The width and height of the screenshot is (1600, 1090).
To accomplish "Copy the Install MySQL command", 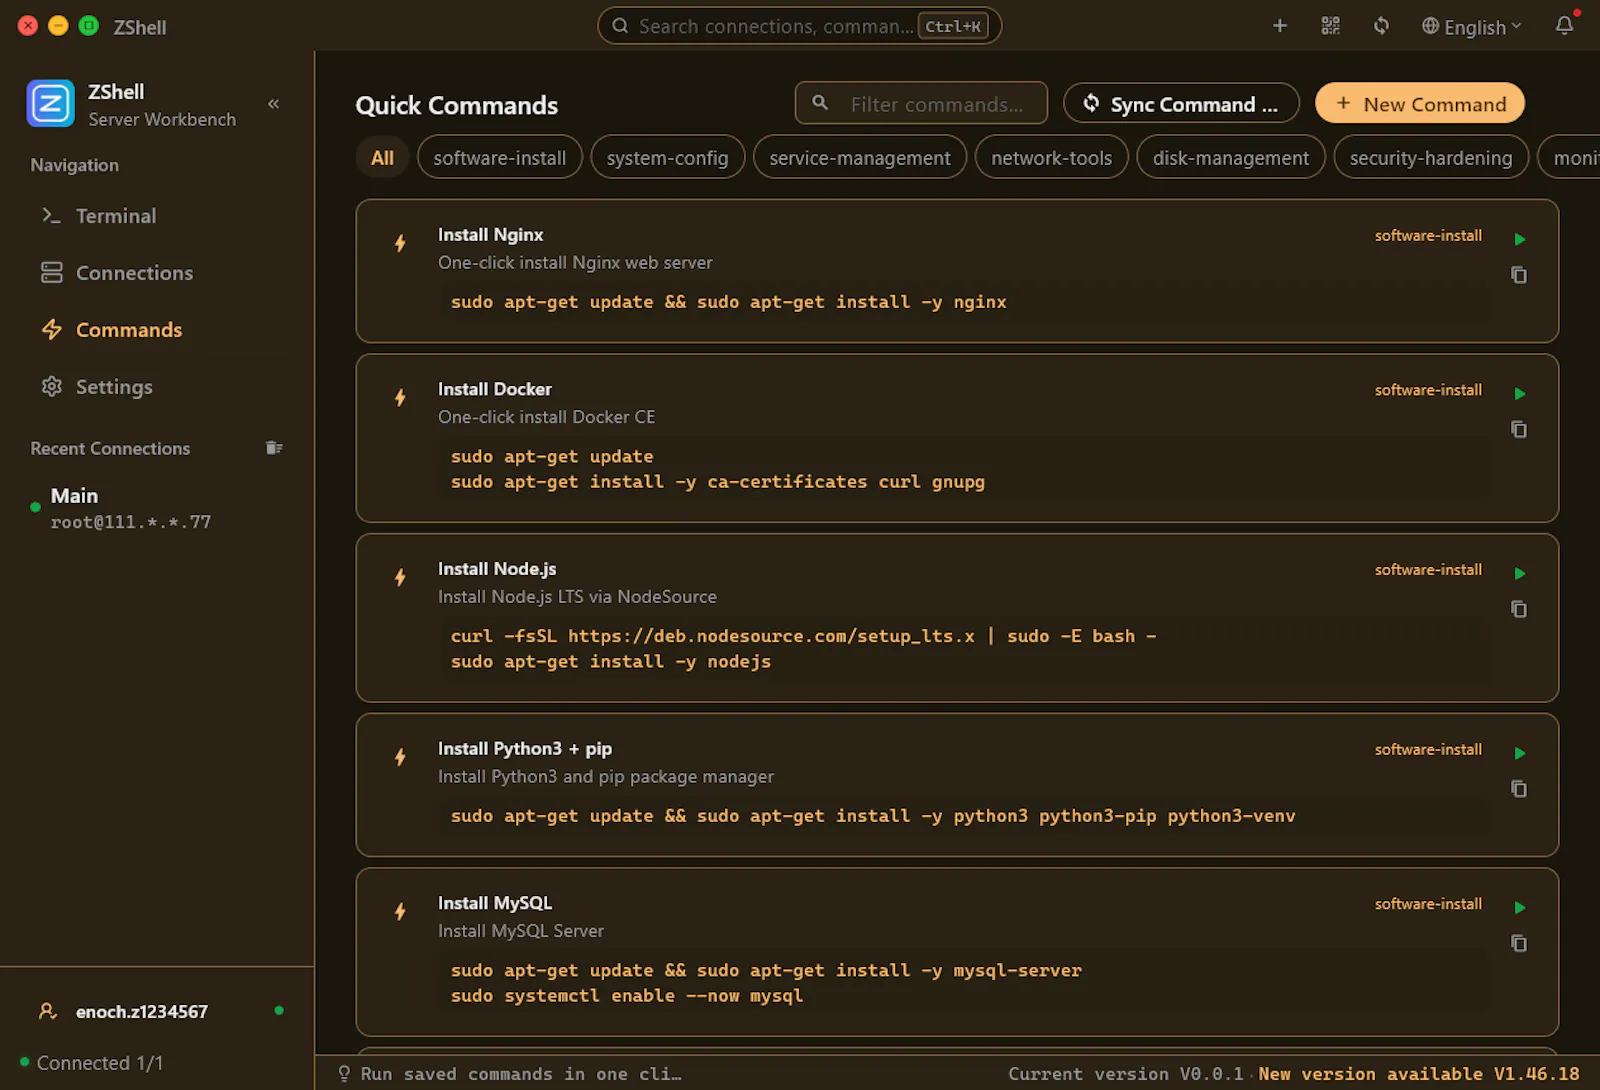I will pos(1519,944).
